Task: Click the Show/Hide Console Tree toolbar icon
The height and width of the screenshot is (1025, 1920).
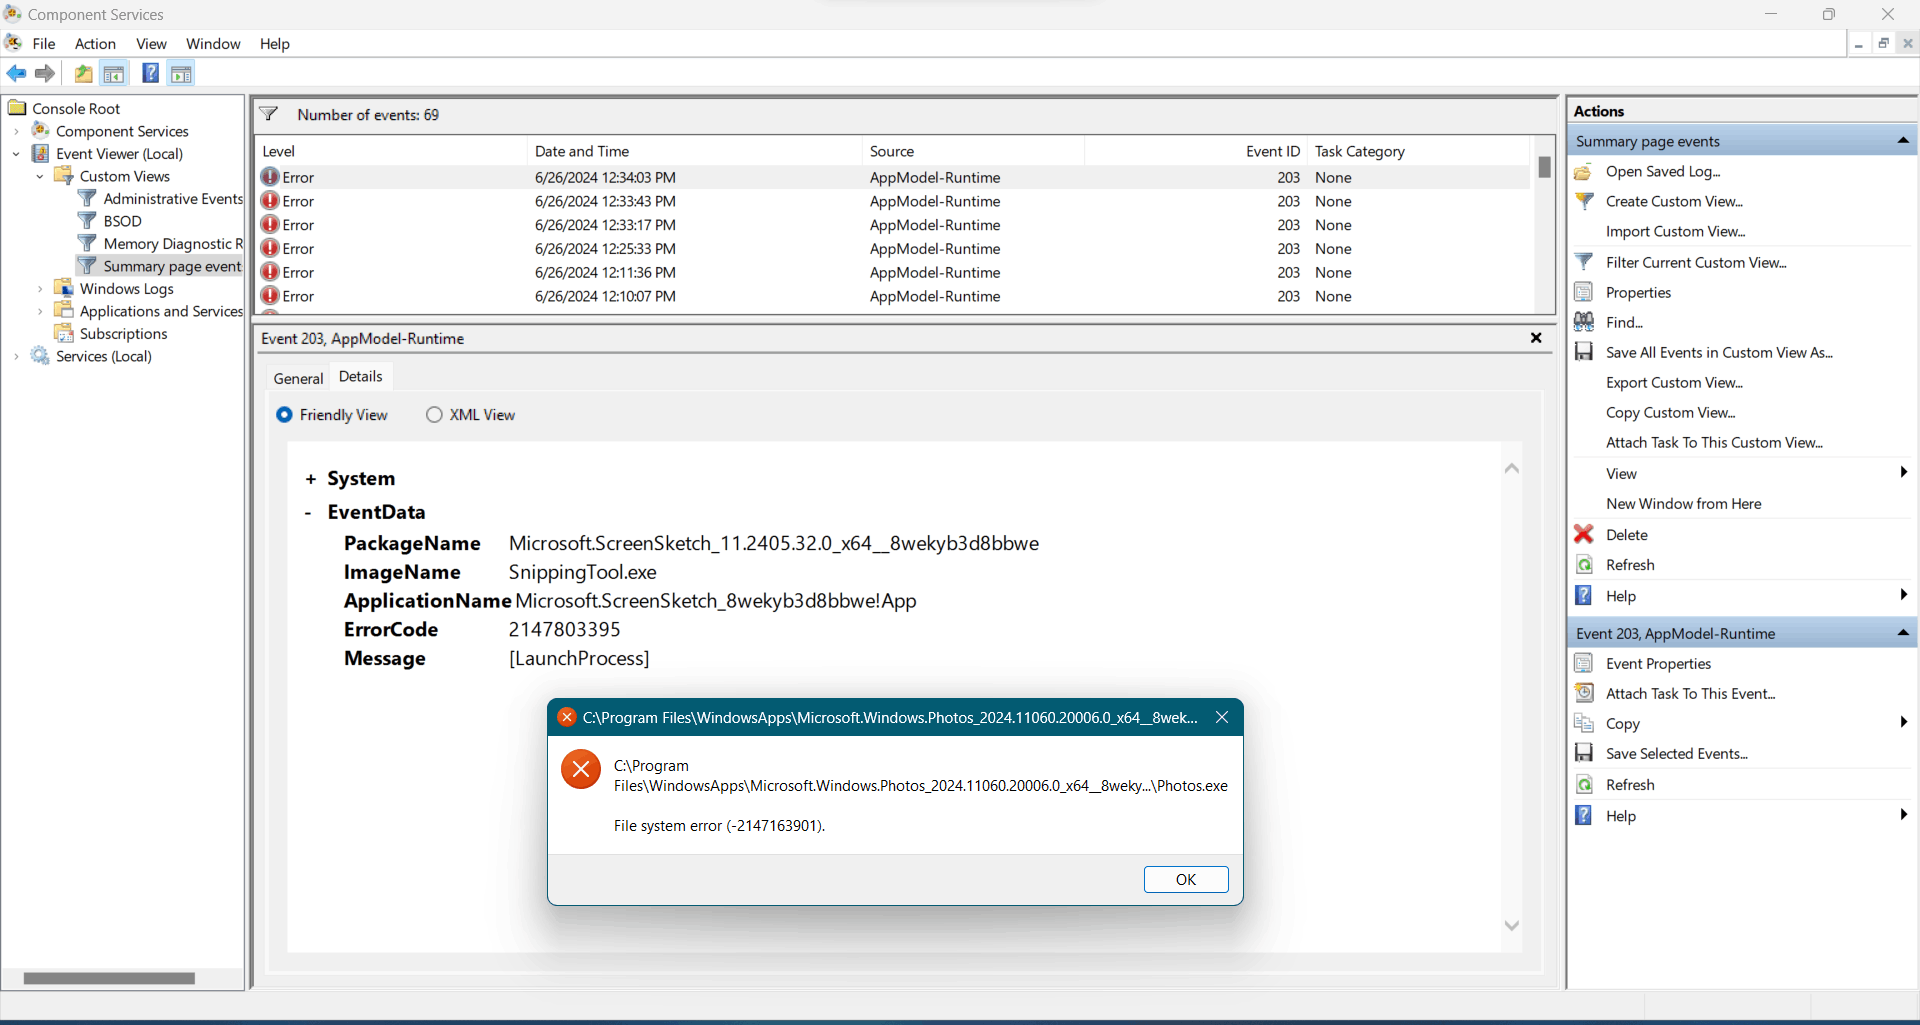Action: 114,73
